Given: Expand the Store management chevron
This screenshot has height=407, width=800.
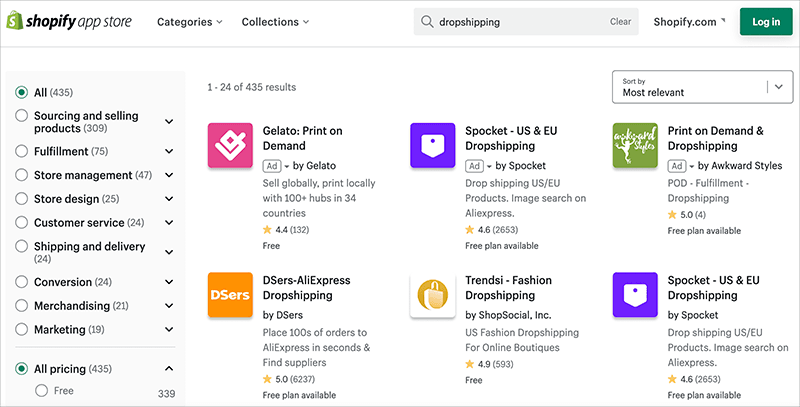Looking at the screenshot, I should tap(169, 175).
